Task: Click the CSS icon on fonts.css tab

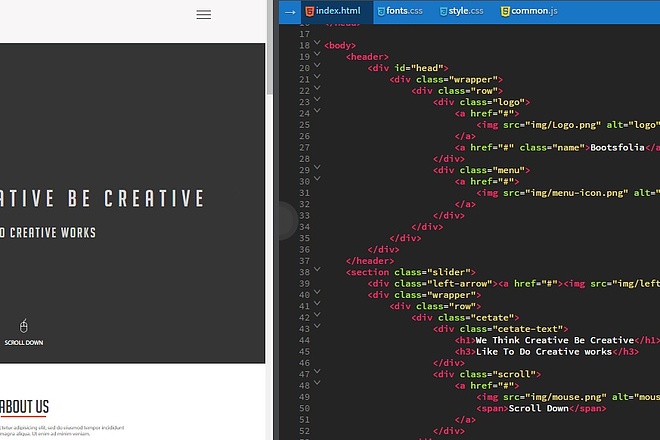Action: coord(381,11)
